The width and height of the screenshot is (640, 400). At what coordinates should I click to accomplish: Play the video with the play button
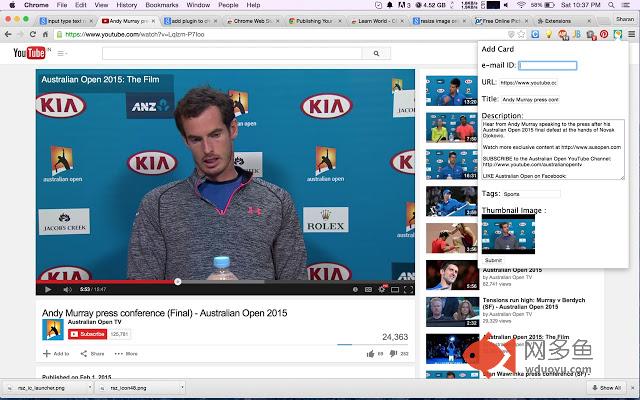coord(48,289)
